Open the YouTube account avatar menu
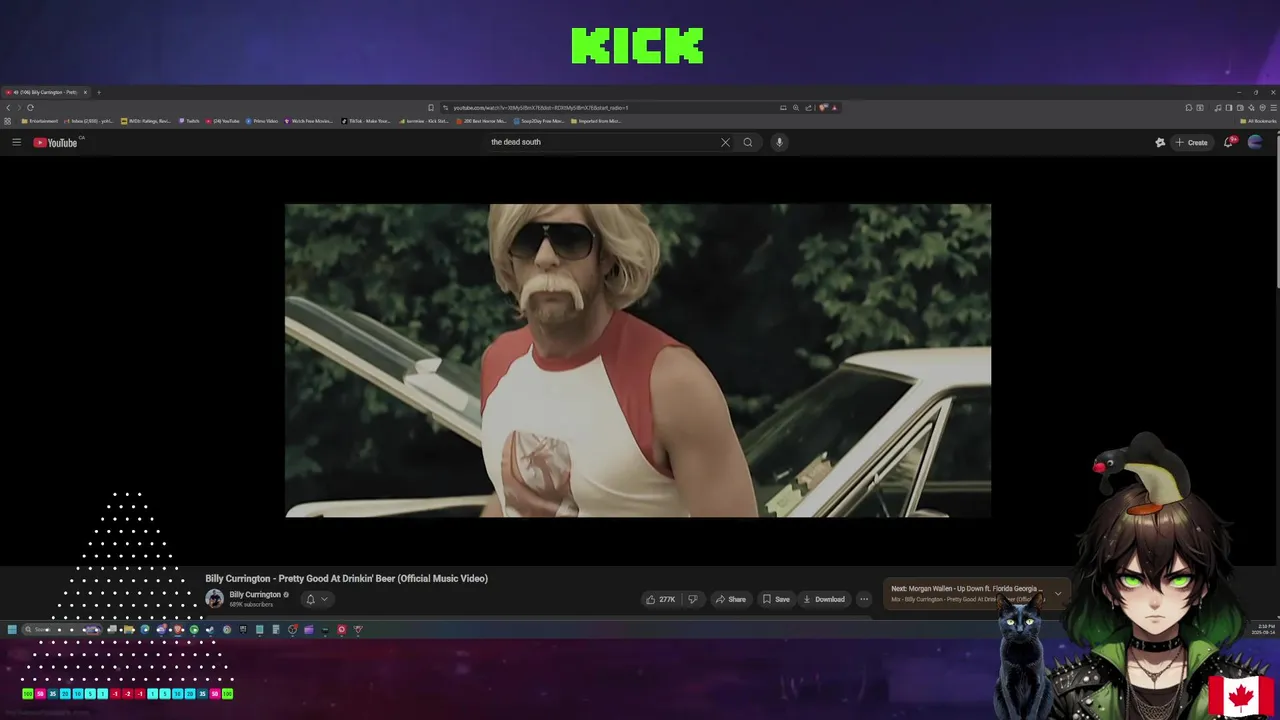Viewport: 1280px width, 720px height. coord(1255,142)
